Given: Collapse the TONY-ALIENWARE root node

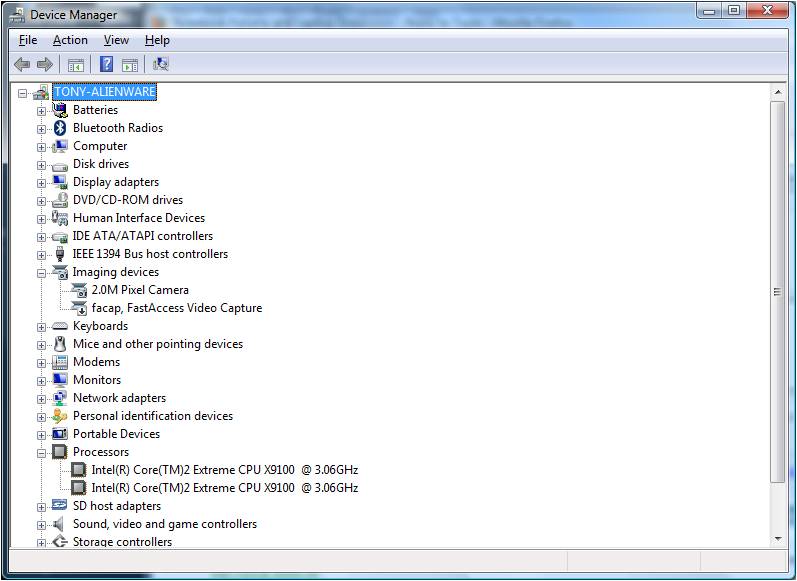Looking at the screenshot, I should pyautogui.click(x=22, y=94).
